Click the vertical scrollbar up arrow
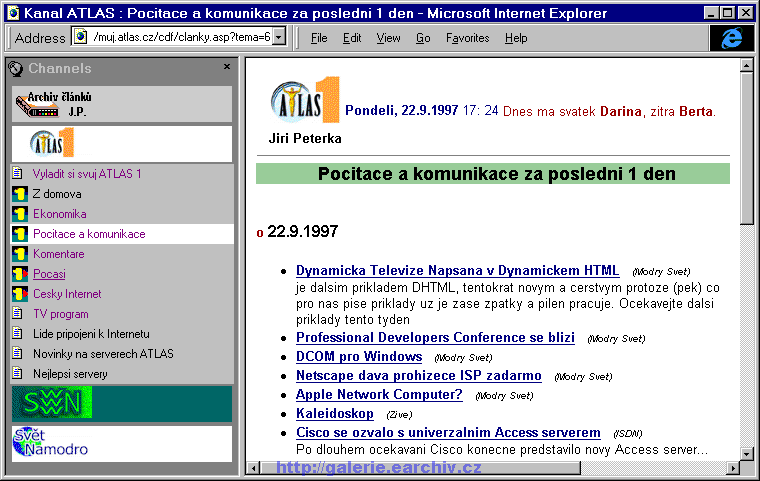This screenshot has width=760, height=481. 746,64
